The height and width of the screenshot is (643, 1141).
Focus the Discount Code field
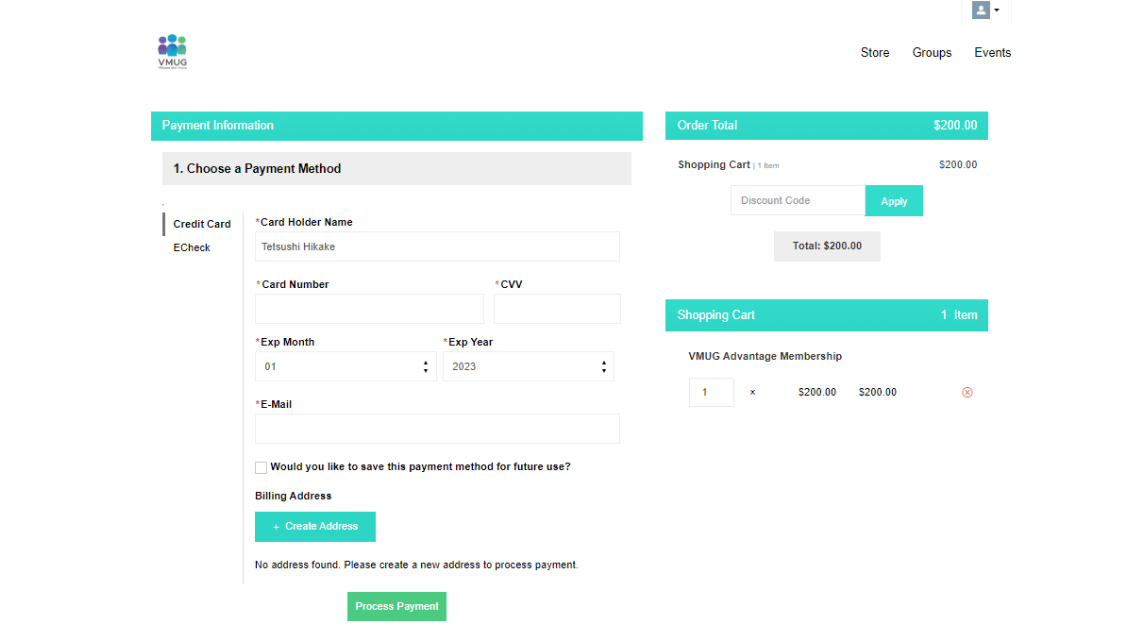798,201
